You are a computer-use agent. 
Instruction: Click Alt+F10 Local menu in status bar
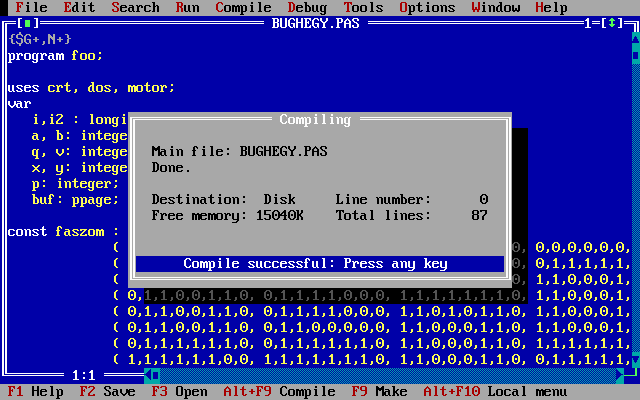495,392
